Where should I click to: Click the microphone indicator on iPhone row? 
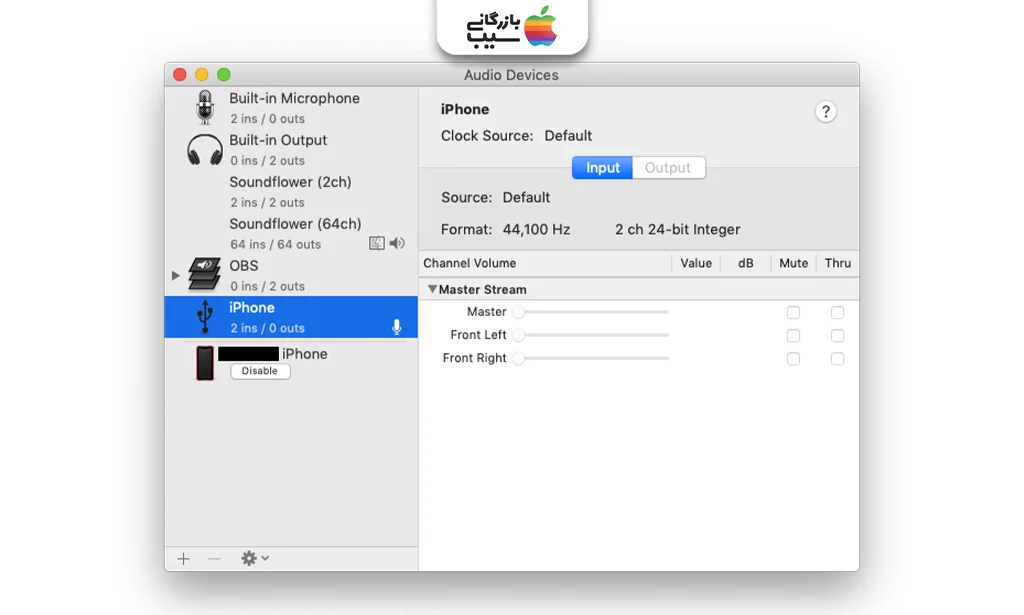[396, 327]
